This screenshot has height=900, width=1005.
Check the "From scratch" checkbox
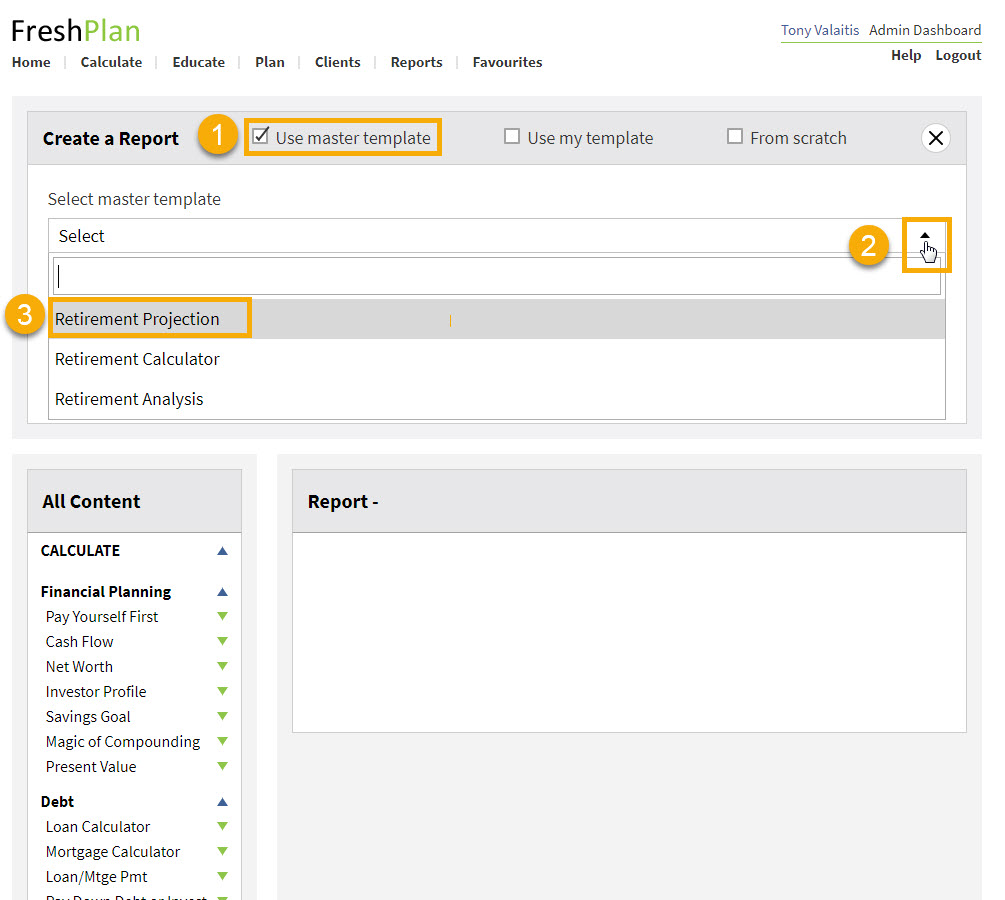[x=736, y=137]
